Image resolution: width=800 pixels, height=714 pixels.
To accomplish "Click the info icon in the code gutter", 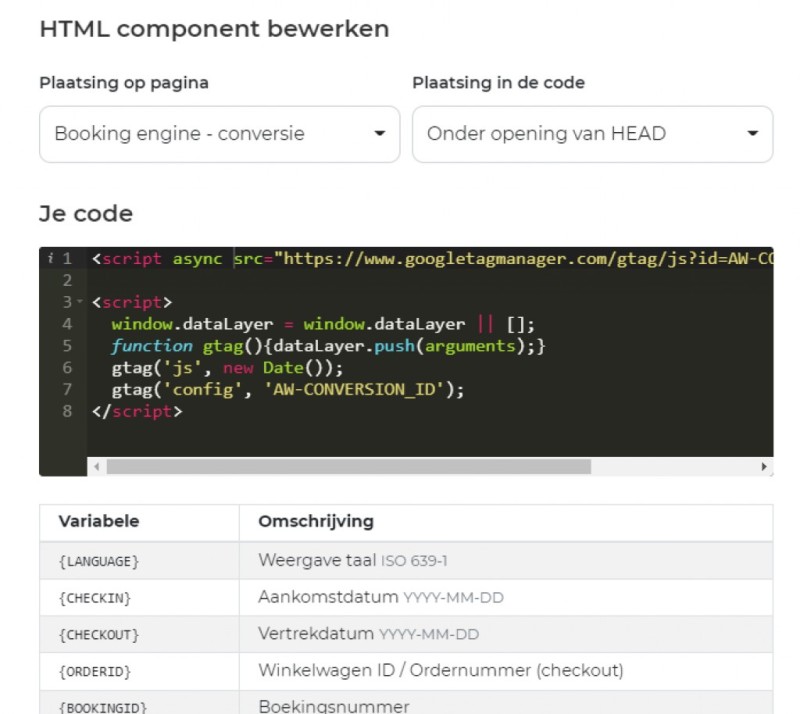I will coord(50,258).
